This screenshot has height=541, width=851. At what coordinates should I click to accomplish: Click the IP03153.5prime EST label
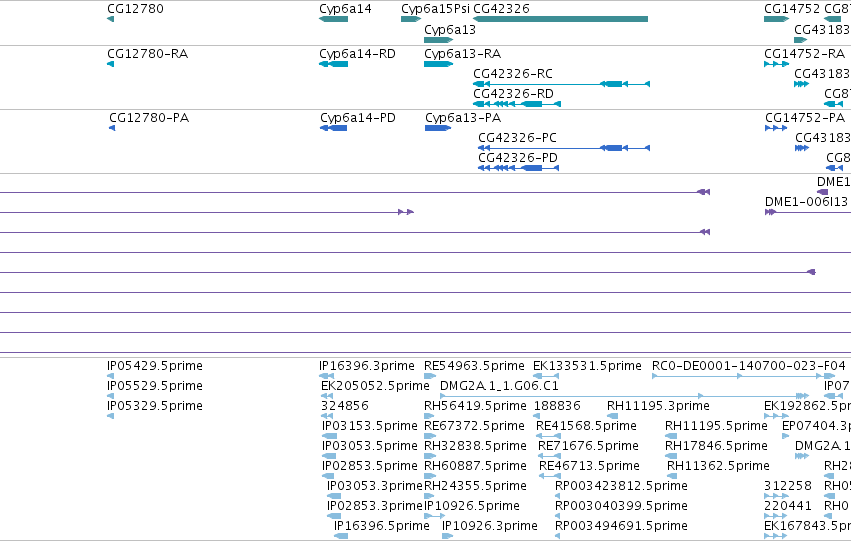[x=370, y=426]
